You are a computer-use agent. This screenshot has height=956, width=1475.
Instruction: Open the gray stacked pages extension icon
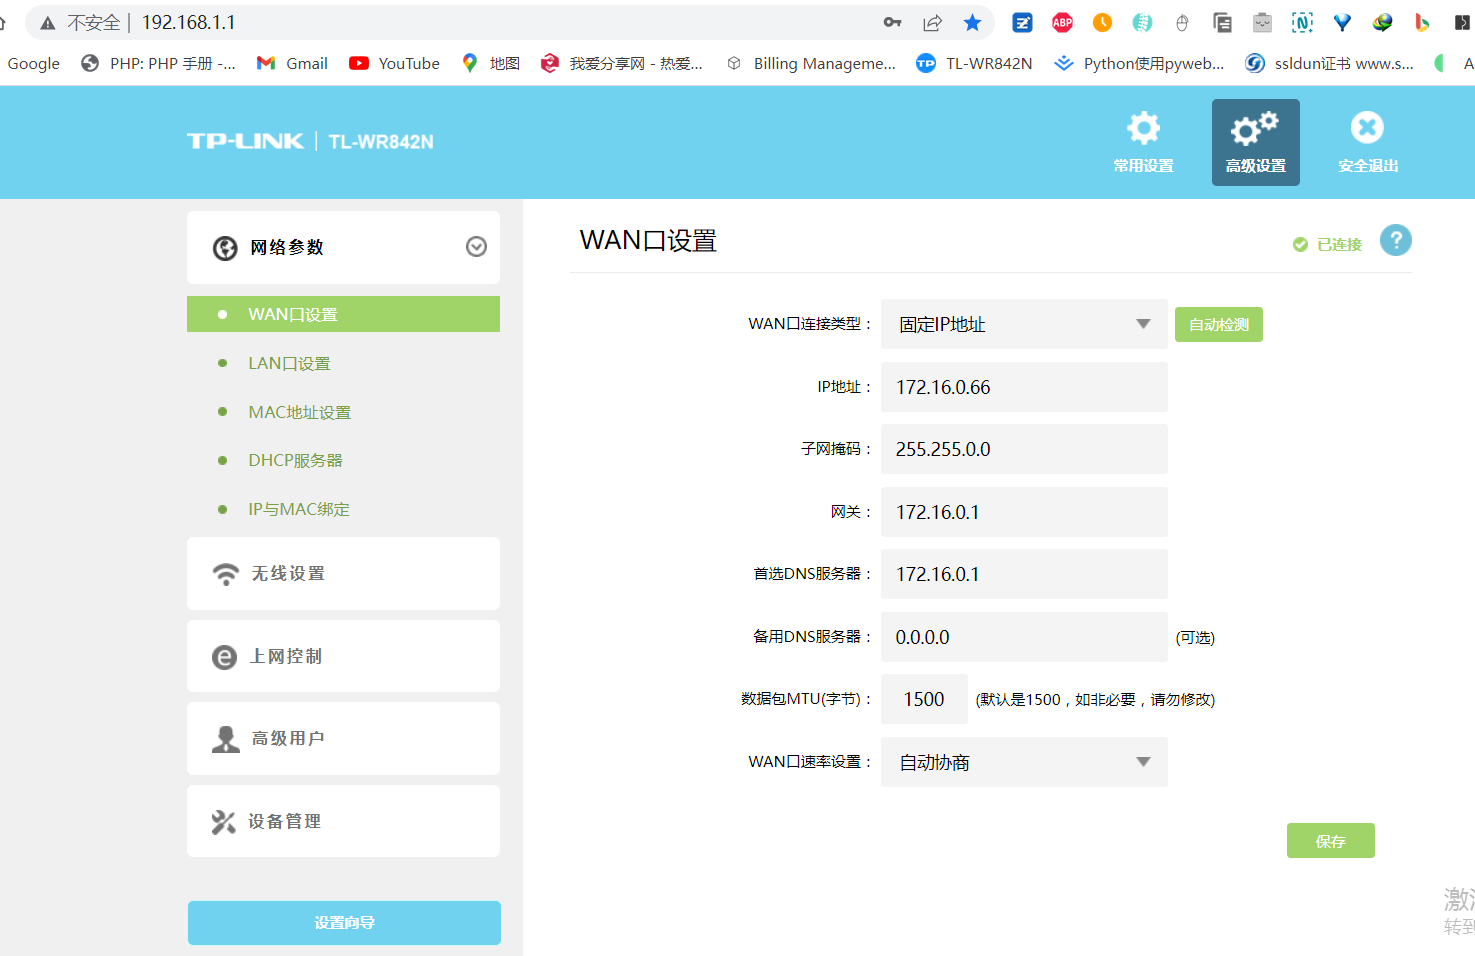[1222, 22]
